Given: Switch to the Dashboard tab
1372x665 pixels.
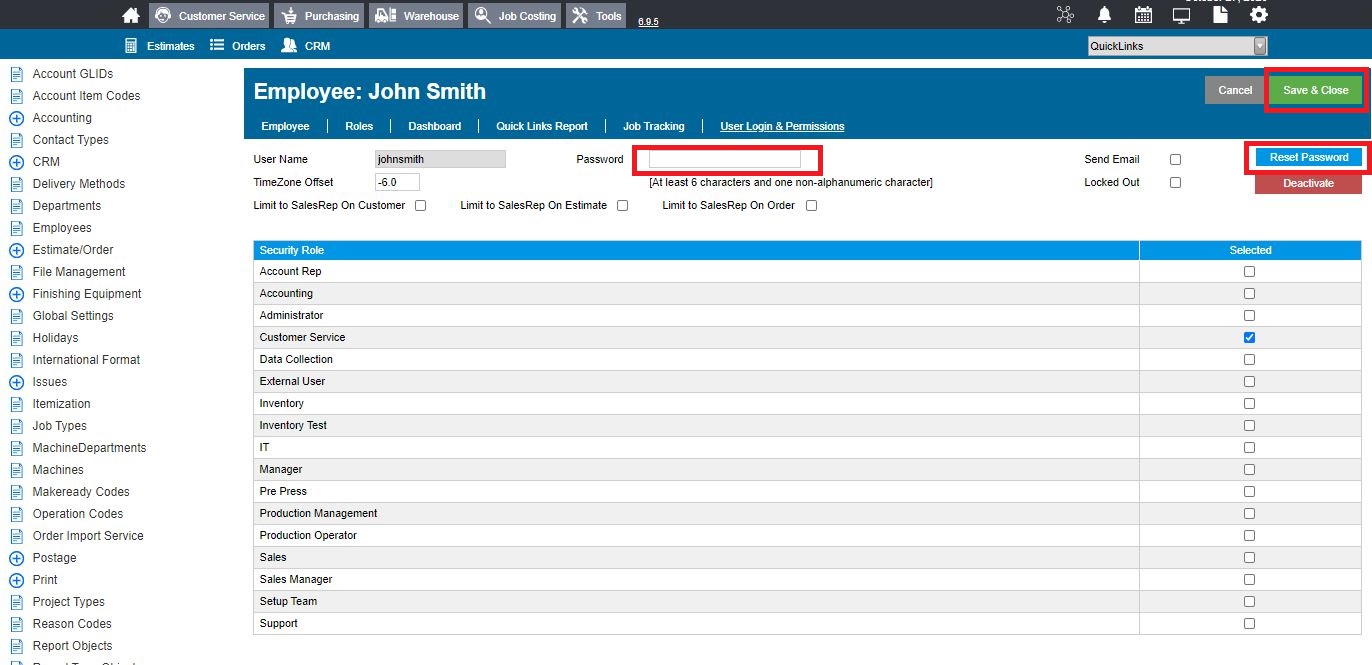Looking at the screenshot, I should tap(435, 126).
